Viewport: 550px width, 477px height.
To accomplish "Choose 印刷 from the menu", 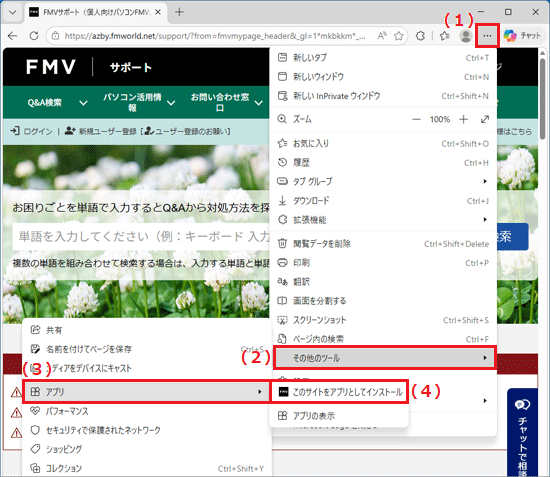I will 383,263.
